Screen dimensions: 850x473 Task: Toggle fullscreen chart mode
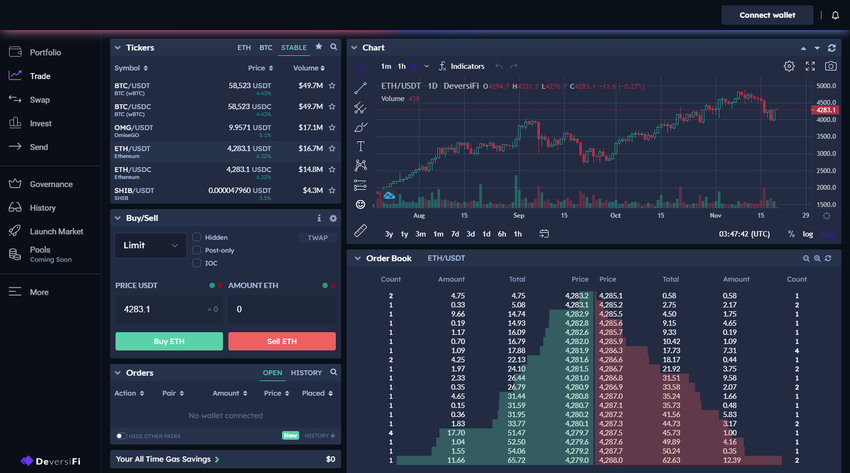(x=810, y=66)
